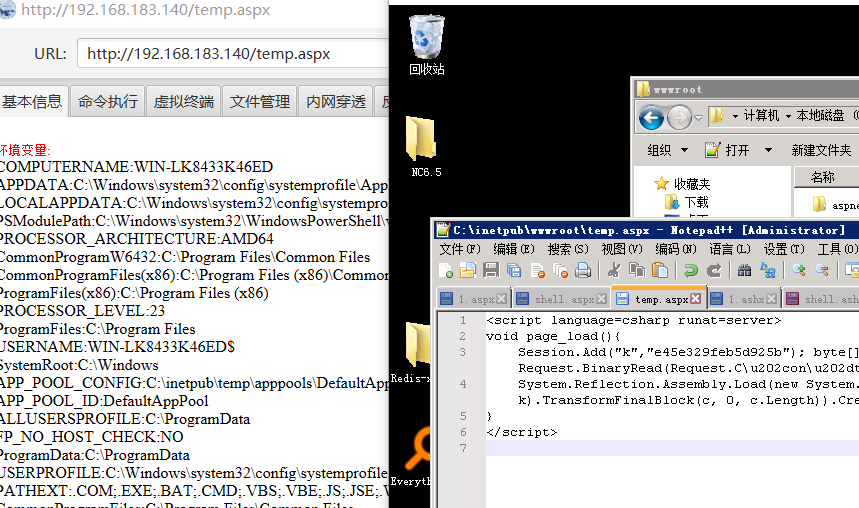Close the shell.aspx tab
This screenshot has height=508, width=859.
point(602,299)
